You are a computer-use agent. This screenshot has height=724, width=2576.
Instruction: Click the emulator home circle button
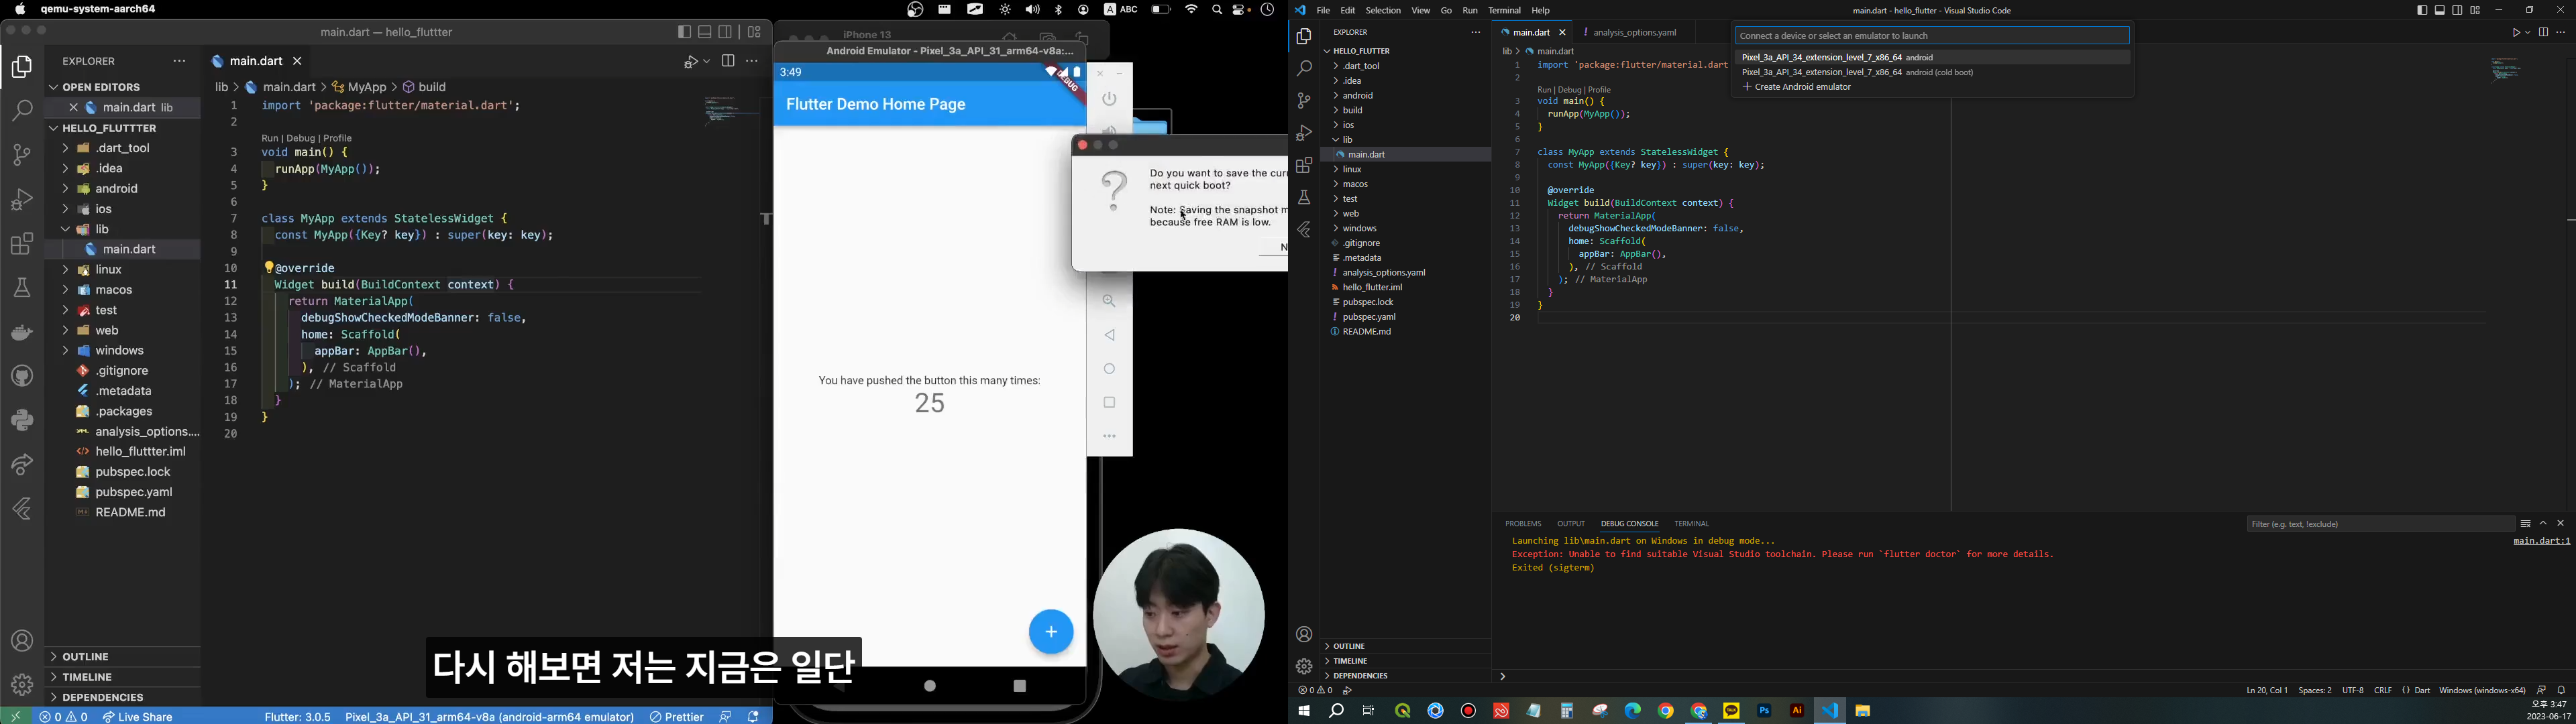(x=1110, y=369)
